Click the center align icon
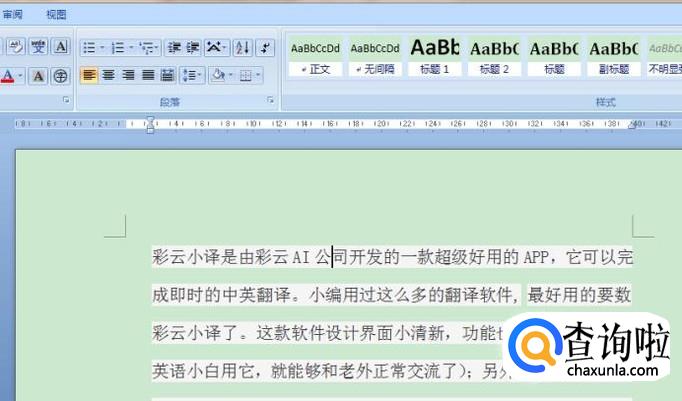This screenshot has height=401, width=682. point(109,75)
